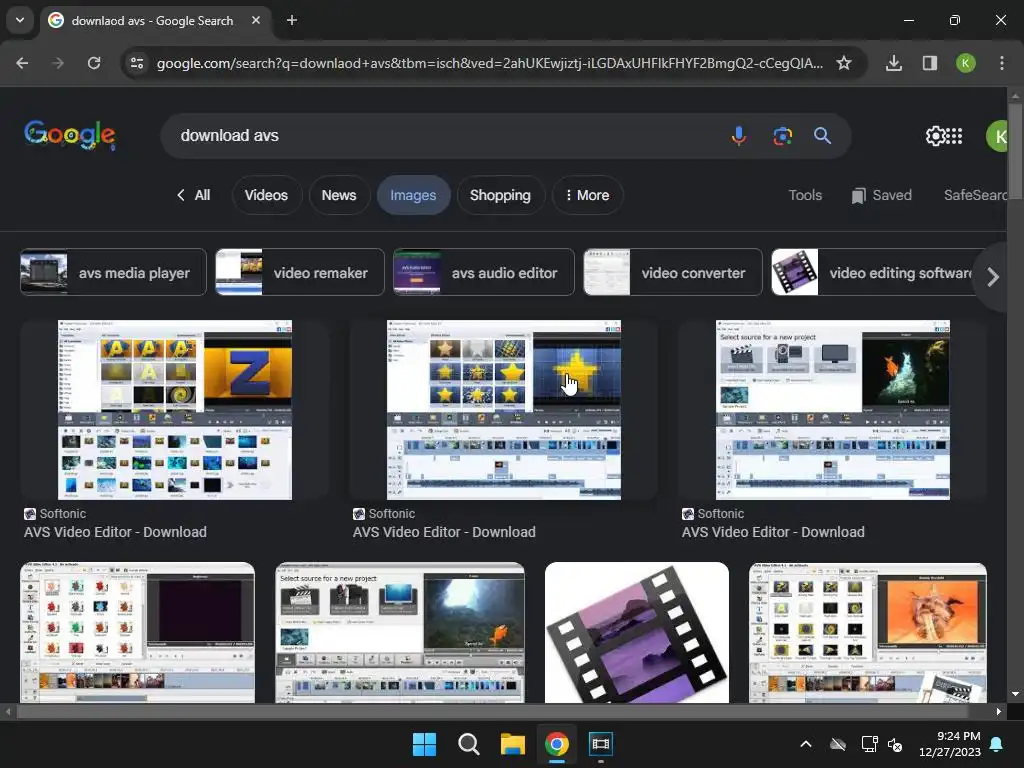Close the Google Search tab
1024x768 pixels.
click(256, 20)
